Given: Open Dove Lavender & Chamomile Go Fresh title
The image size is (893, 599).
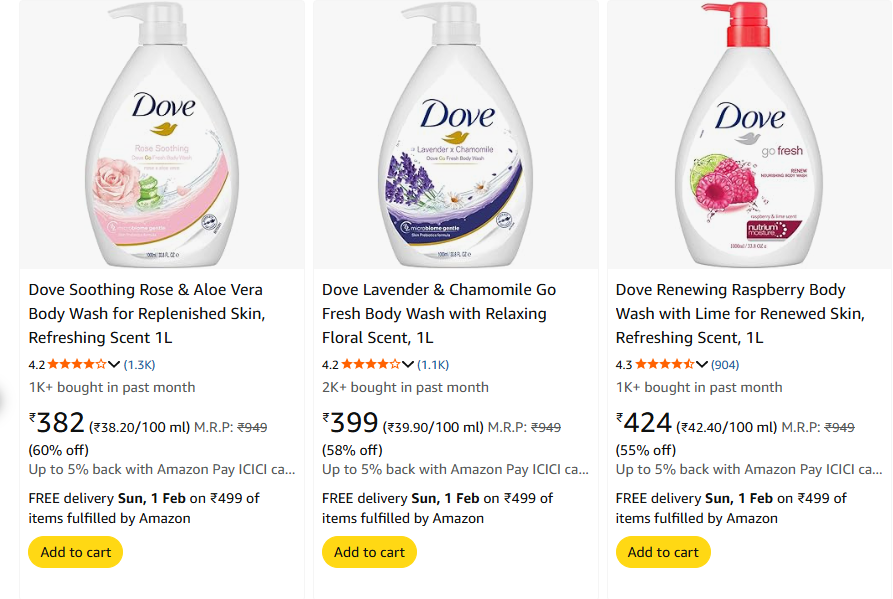Looking at the screenshot, I should pyautogui.click(x=438, y=313).
